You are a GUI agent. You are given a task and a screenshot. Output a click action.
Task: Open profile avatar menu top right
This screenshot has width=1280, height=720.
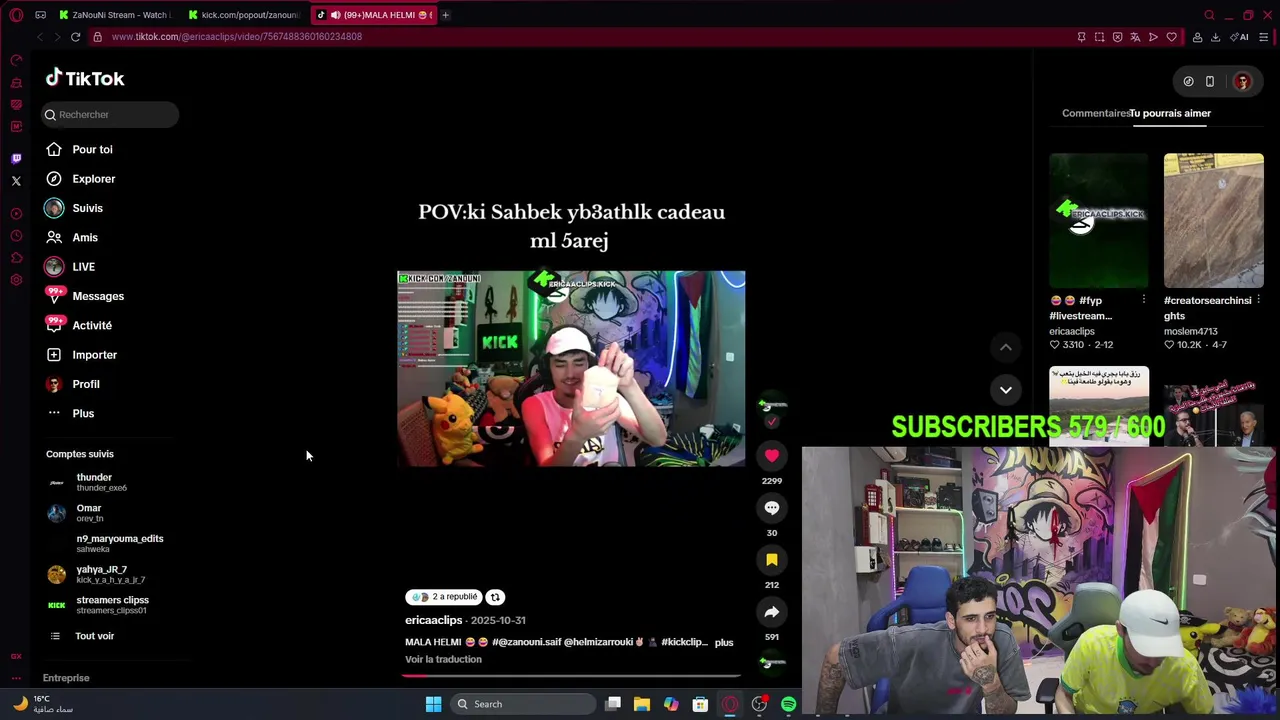pyautogui.click(x=1242, y=82)
